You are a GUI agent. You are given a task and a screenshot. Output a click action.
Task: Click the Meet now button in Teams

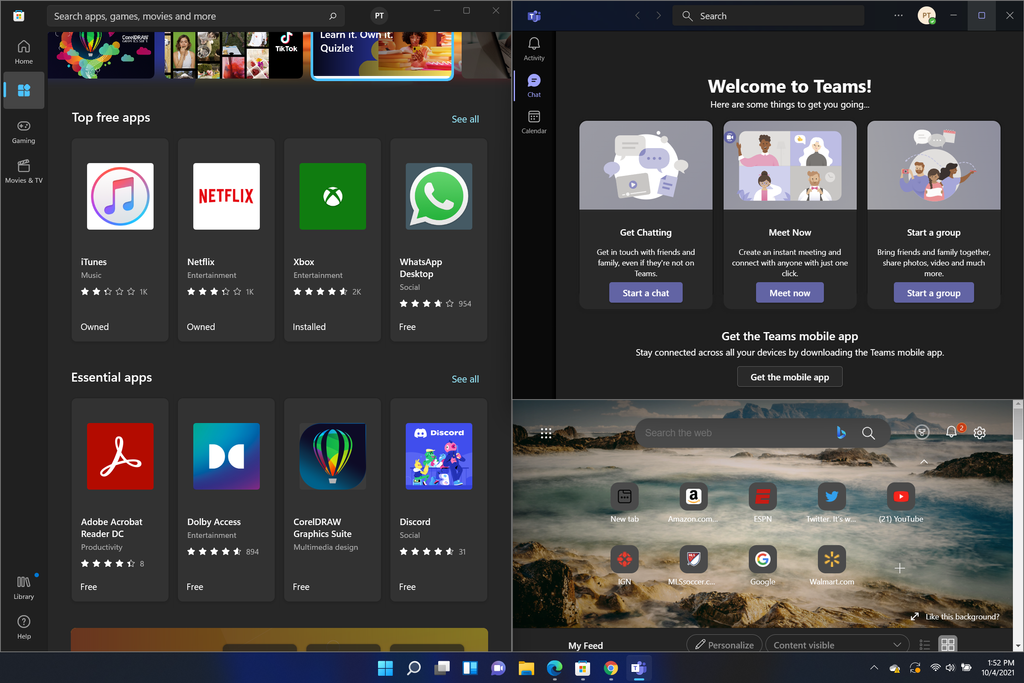click(789, 292)
